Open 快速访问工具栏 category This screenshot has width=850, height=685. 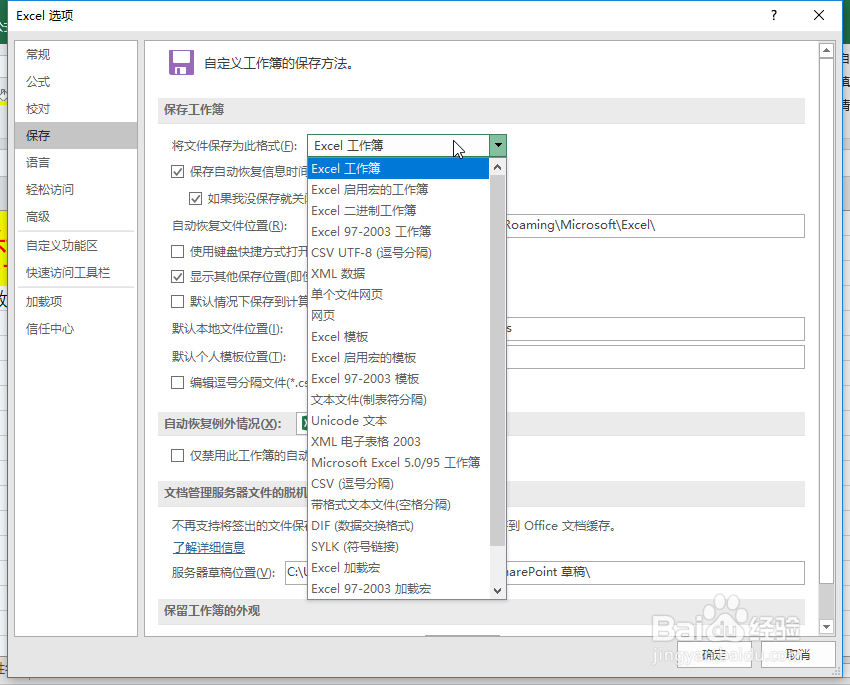click(x=76, y=273)
